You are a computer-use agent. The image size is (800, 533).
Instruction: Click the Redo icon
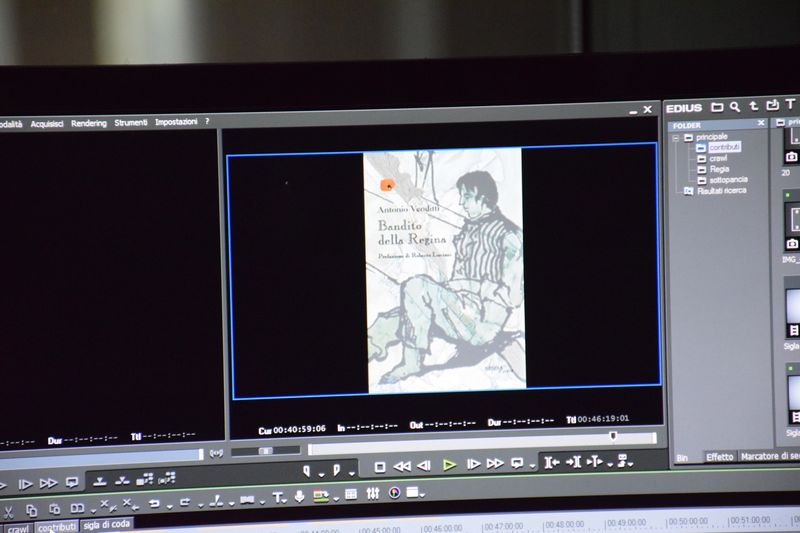pyautogui.click(x=185, y=502)
